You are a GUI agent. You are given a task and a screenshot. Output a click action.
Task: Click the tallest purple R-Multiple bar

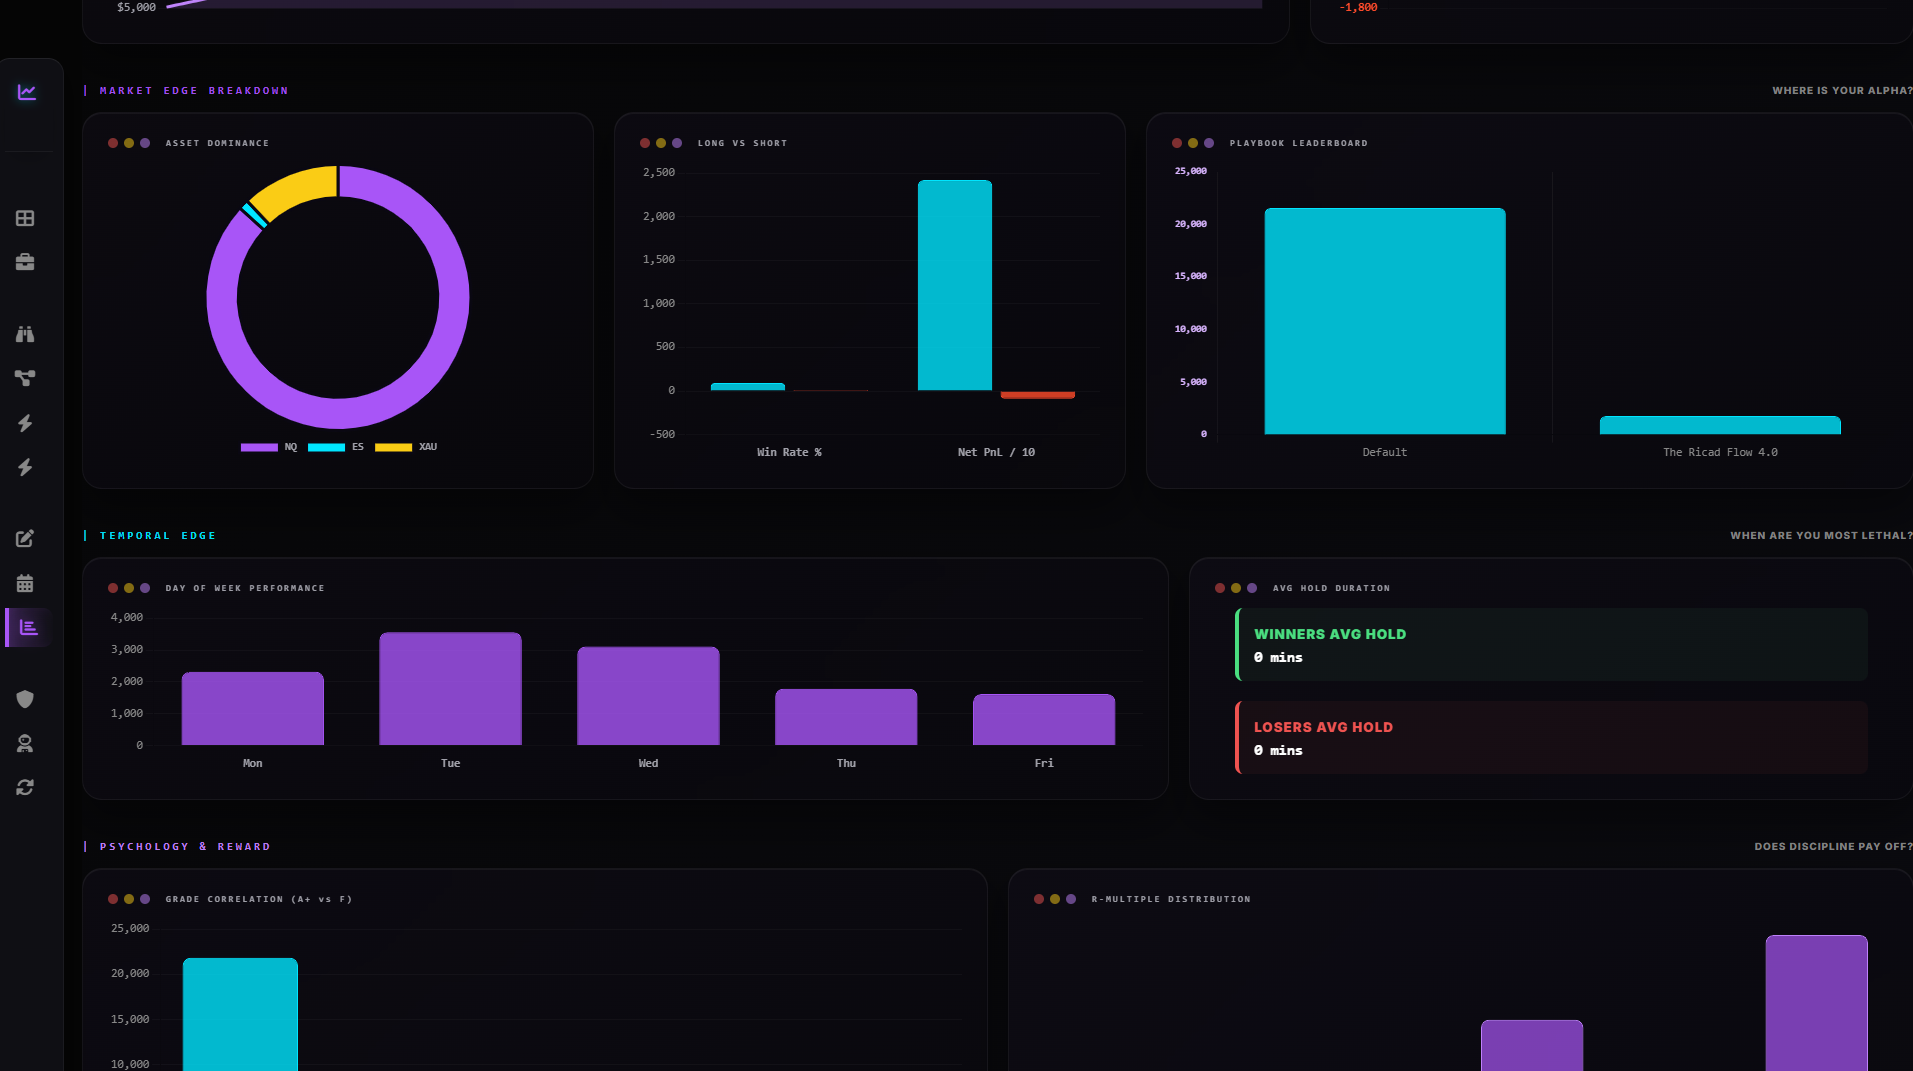(x=1817, y=1003)
